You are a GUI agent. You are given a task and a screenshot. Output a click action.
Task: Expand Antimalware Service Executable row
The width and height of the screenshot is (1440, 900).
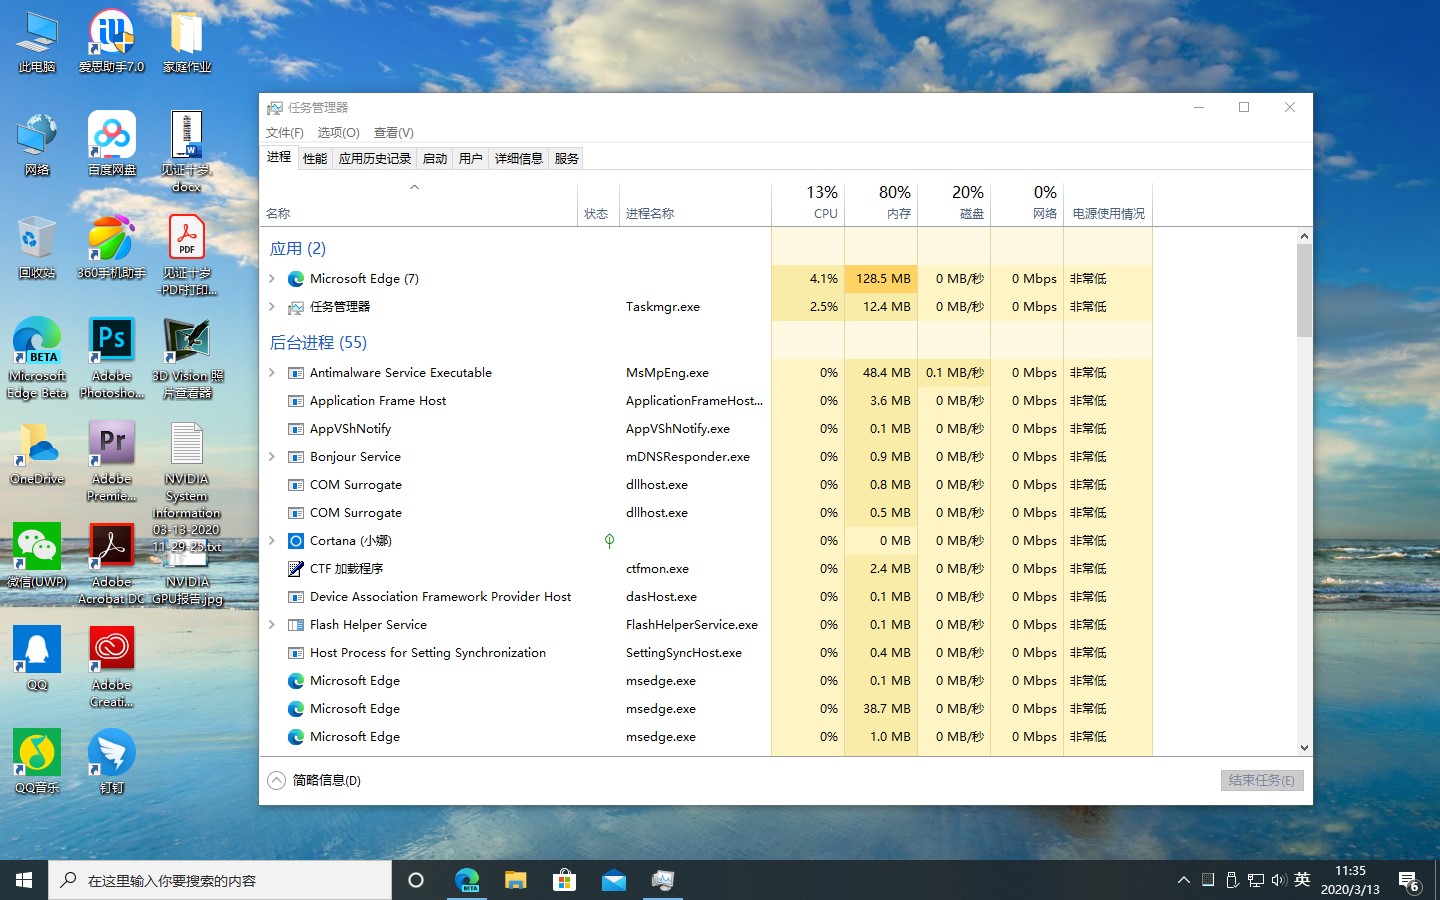272,373
